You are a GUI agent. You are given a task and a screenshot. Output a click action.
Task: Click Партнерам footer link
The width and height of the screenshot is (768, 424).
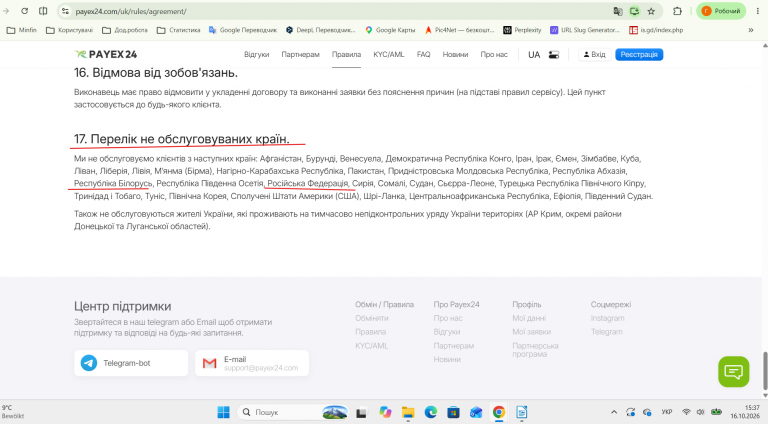click(x=454, y=346)
